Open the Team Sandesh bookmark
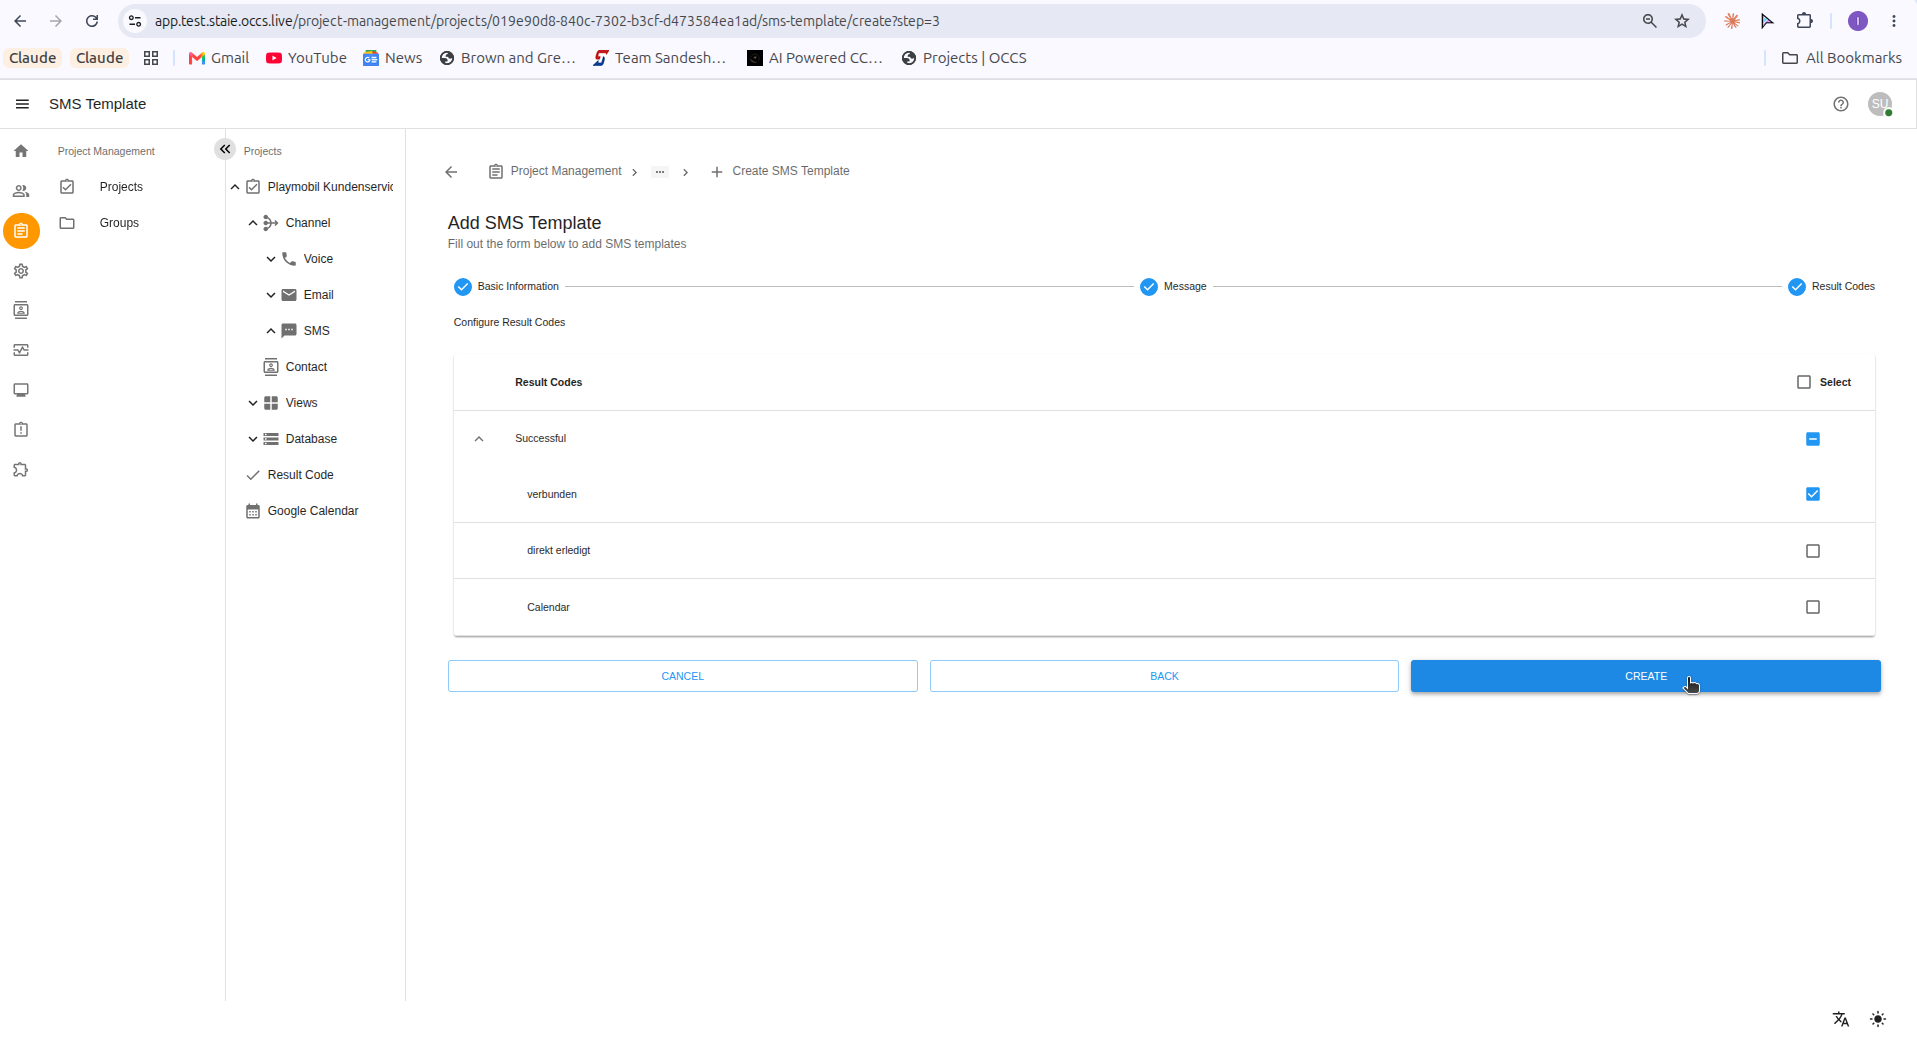This screenshot has height=1038, width=1917. [659, 58]
